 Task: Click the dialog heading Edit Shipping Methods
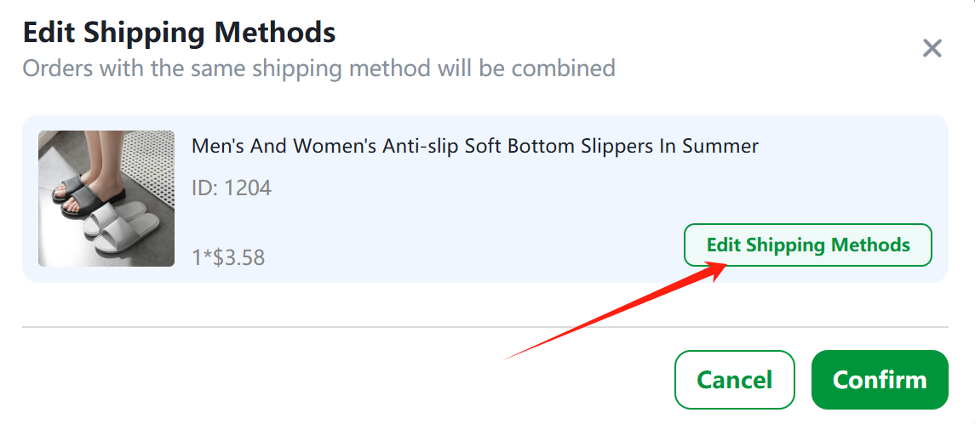point(179,32)
